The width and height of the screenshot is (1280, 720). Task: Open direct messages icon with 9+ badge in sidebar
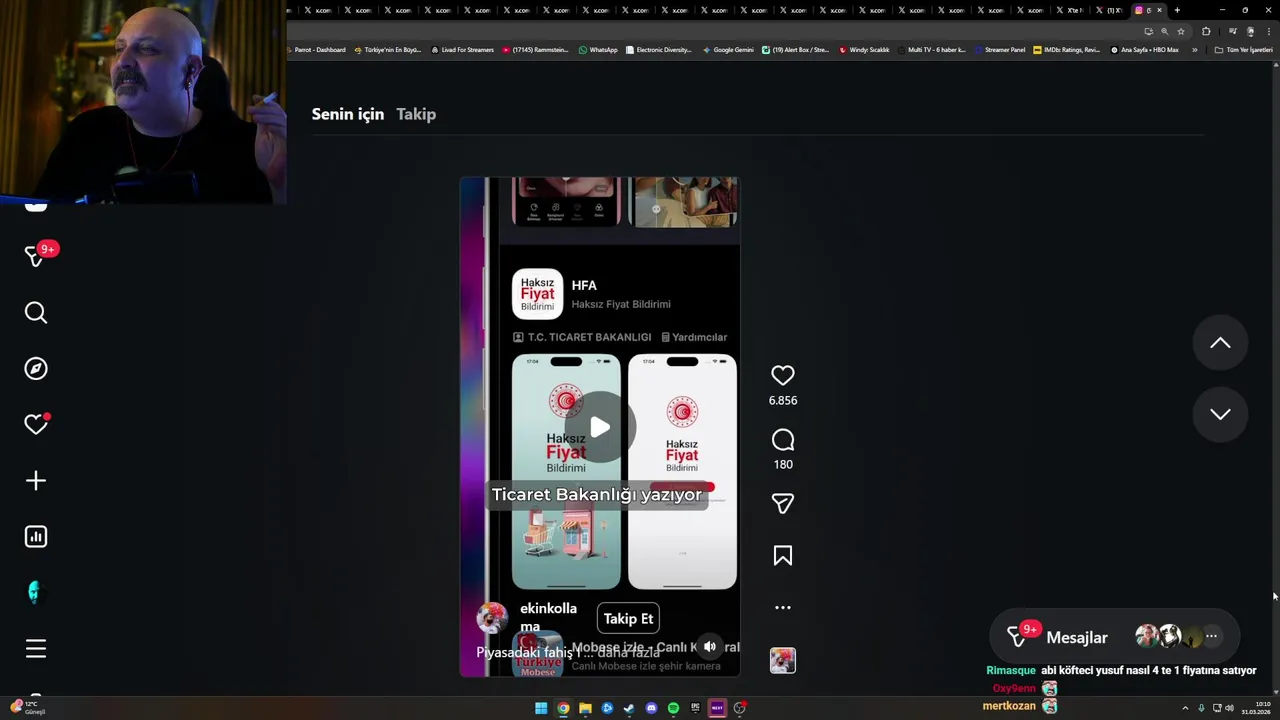tap(36, 256)
